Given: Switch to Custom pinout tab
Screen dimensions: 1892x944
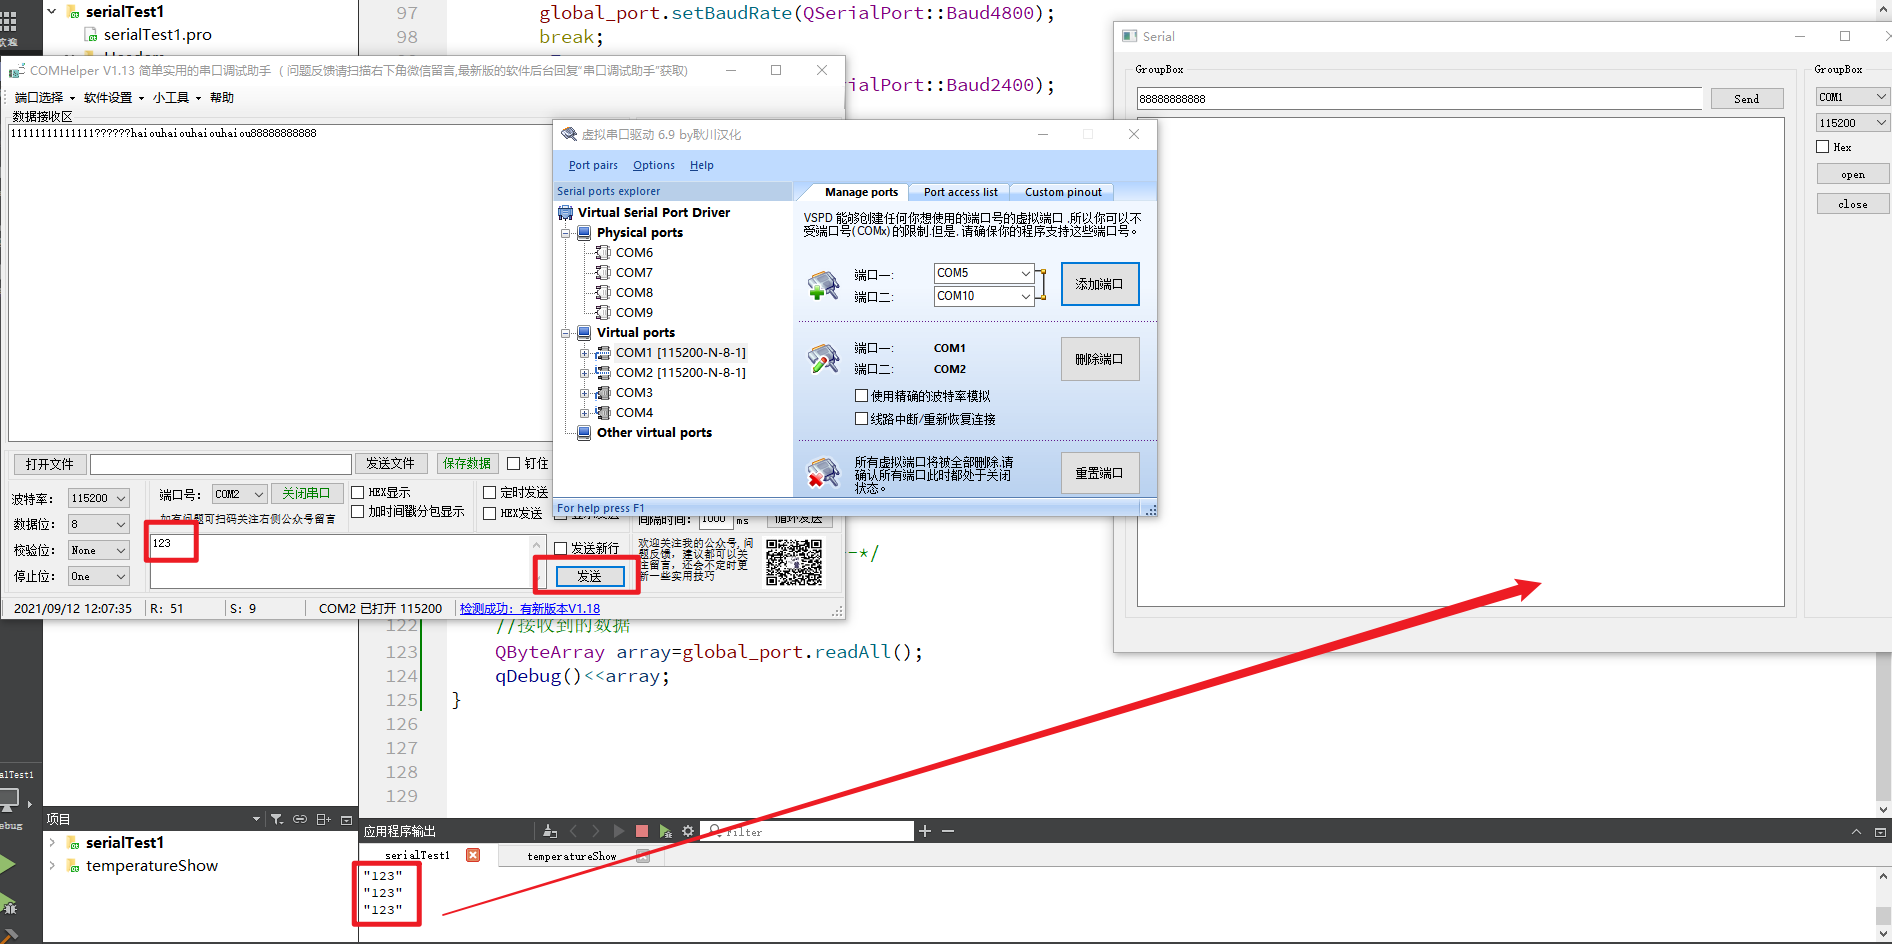Looking at the screenshot, I should pos(1063,192).
